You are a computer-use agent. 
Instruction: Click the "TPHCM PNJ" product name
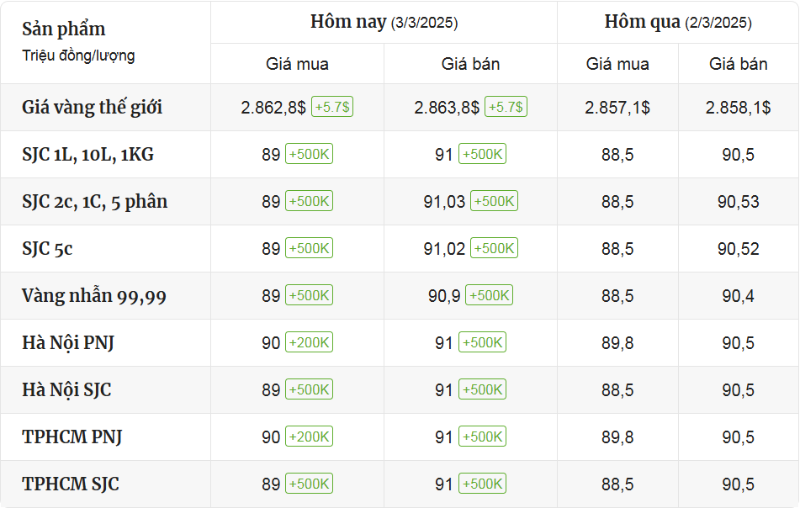click(x=72, y=437)
